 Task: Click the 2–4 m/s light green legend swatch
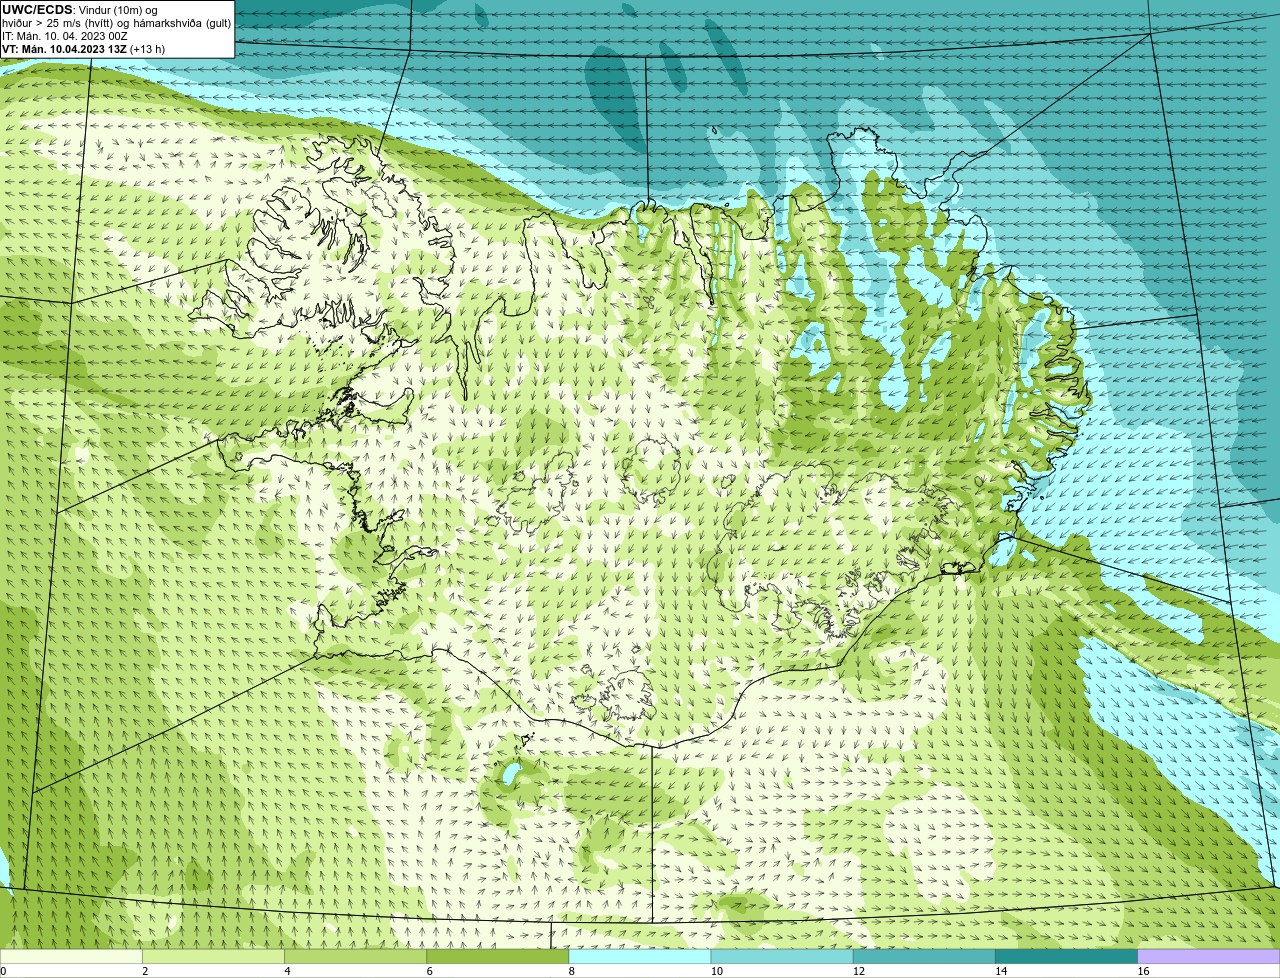(213, 957)
